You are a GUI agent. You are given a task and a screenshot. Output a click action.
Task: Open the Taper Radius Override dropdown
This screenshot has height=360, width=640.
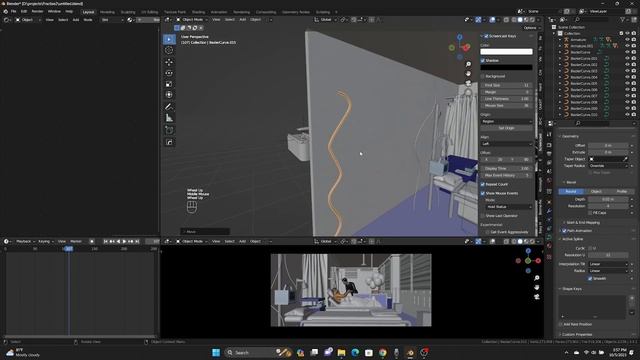click(608, 166)
